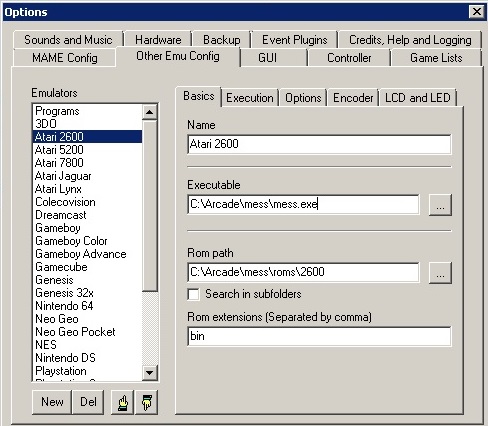Browse for the executable file

point(440,205)
